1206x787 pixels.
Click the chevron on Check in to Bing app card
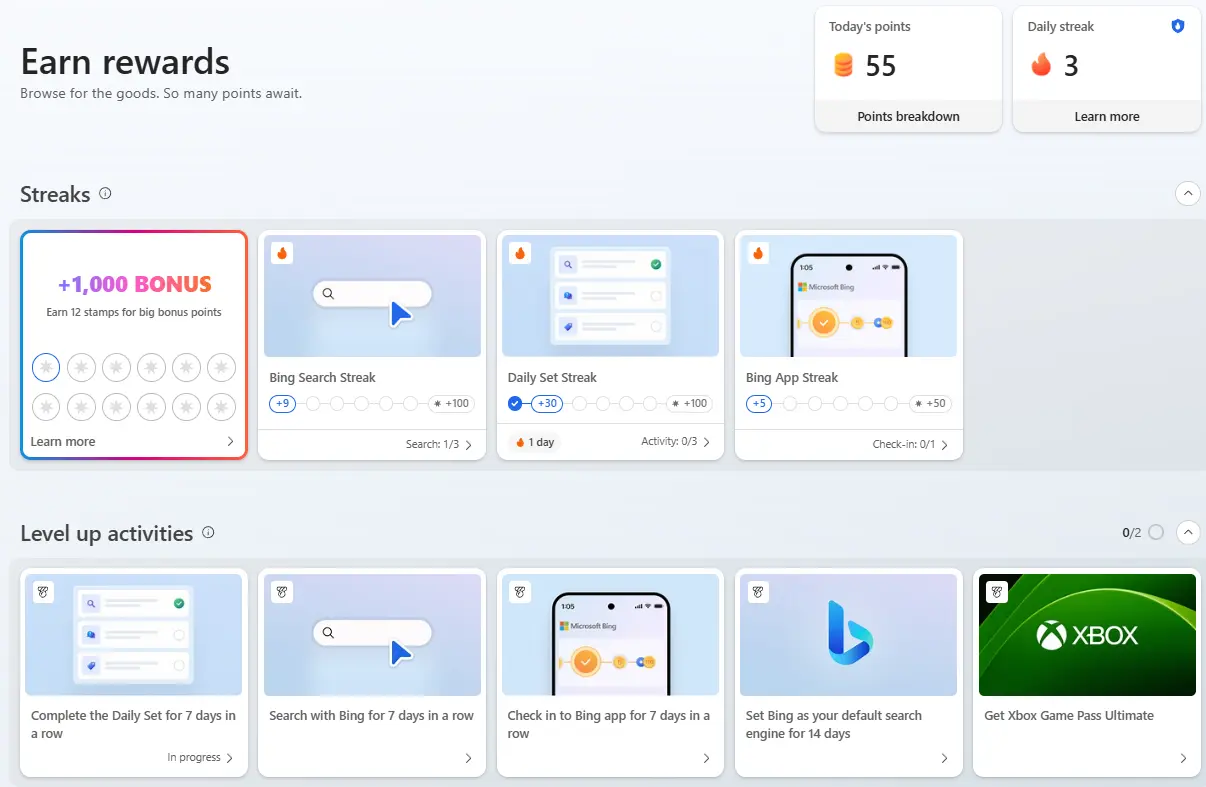(706, 758)
